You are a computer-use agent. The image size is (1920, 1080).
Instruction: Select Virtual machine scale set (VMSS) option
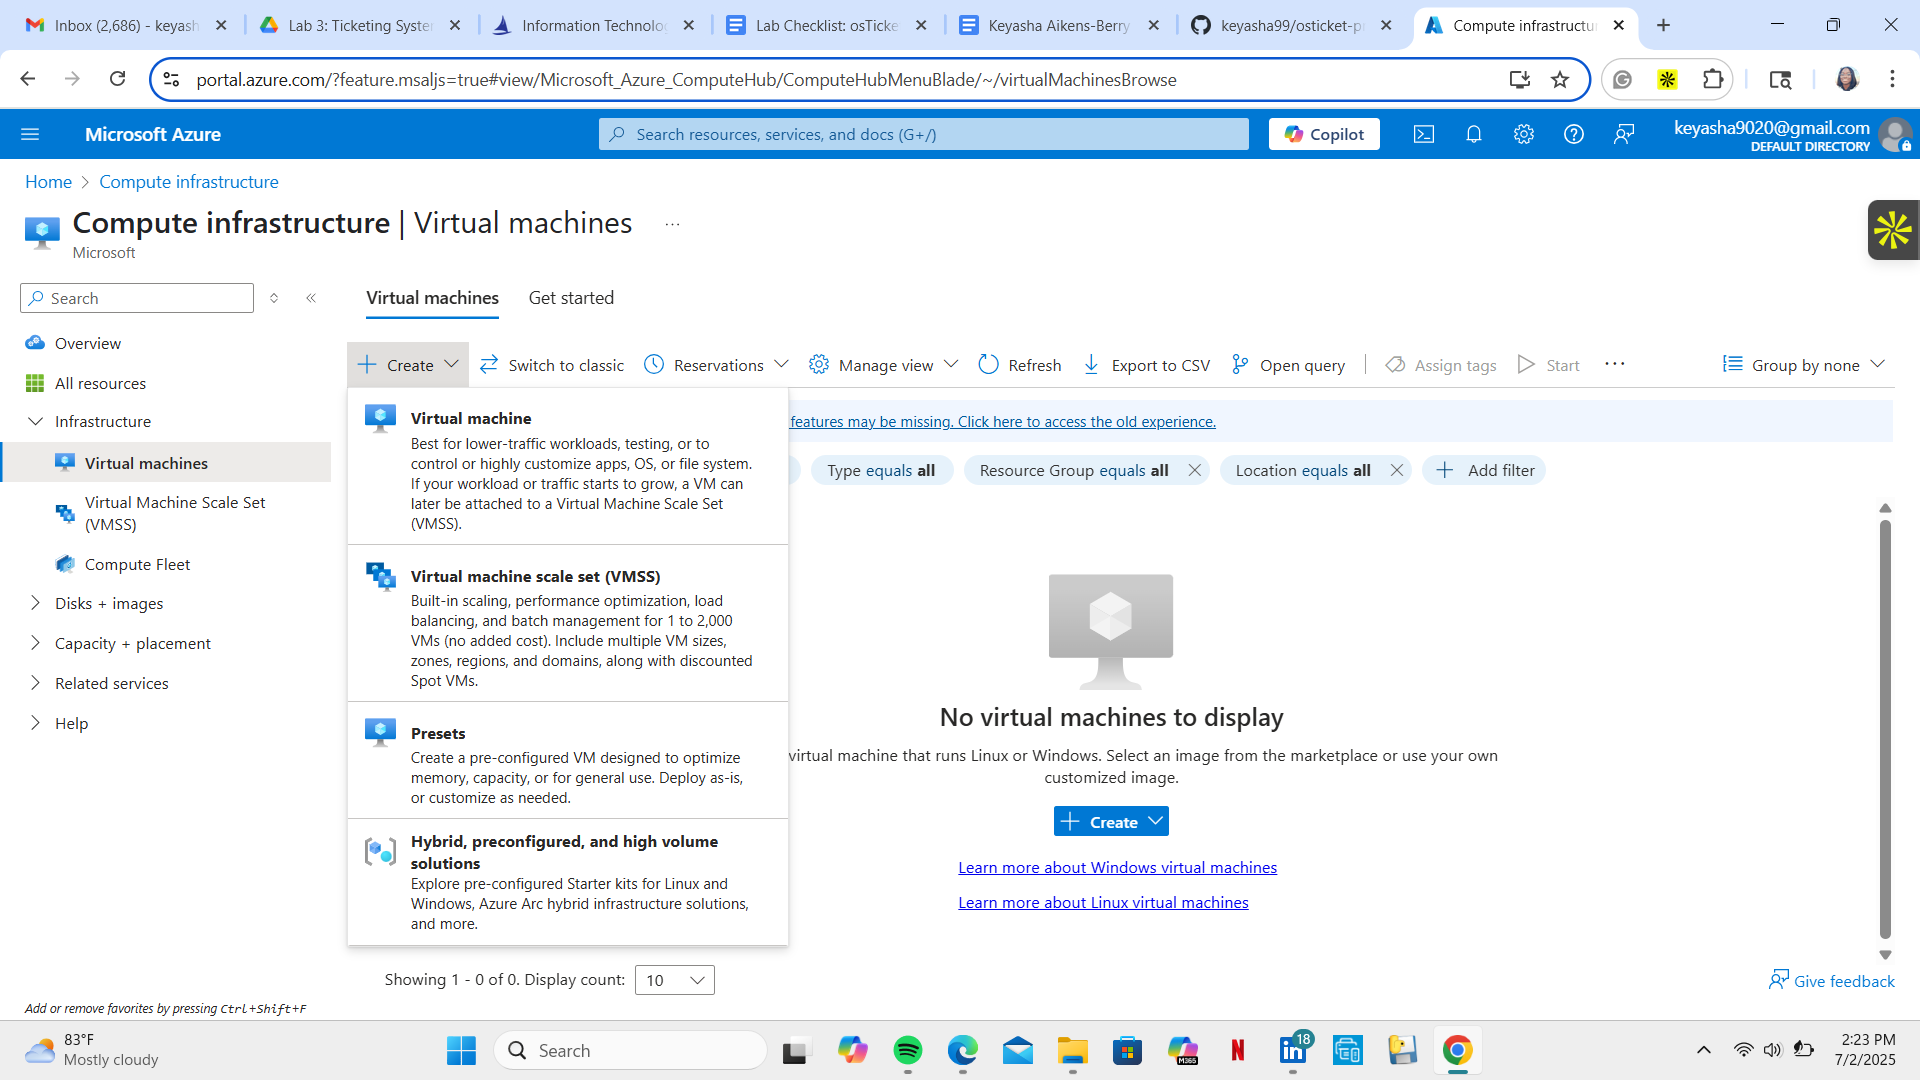(568, 624)
